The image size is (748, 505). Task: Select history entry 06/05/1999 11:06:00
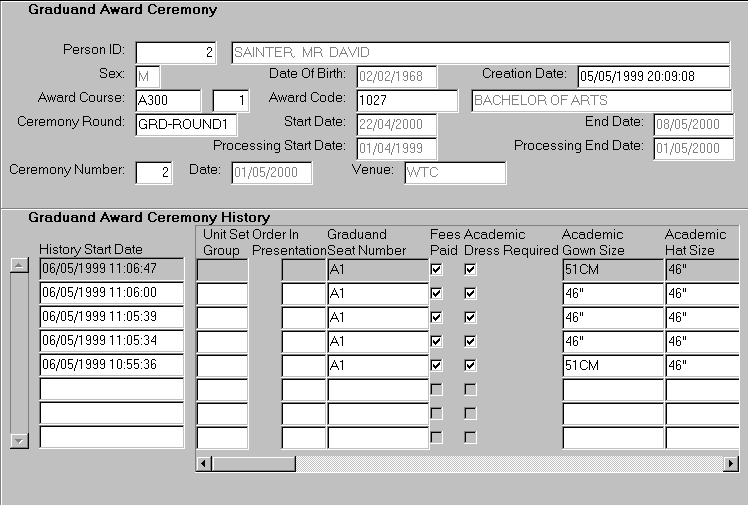(x=111, y=293)
